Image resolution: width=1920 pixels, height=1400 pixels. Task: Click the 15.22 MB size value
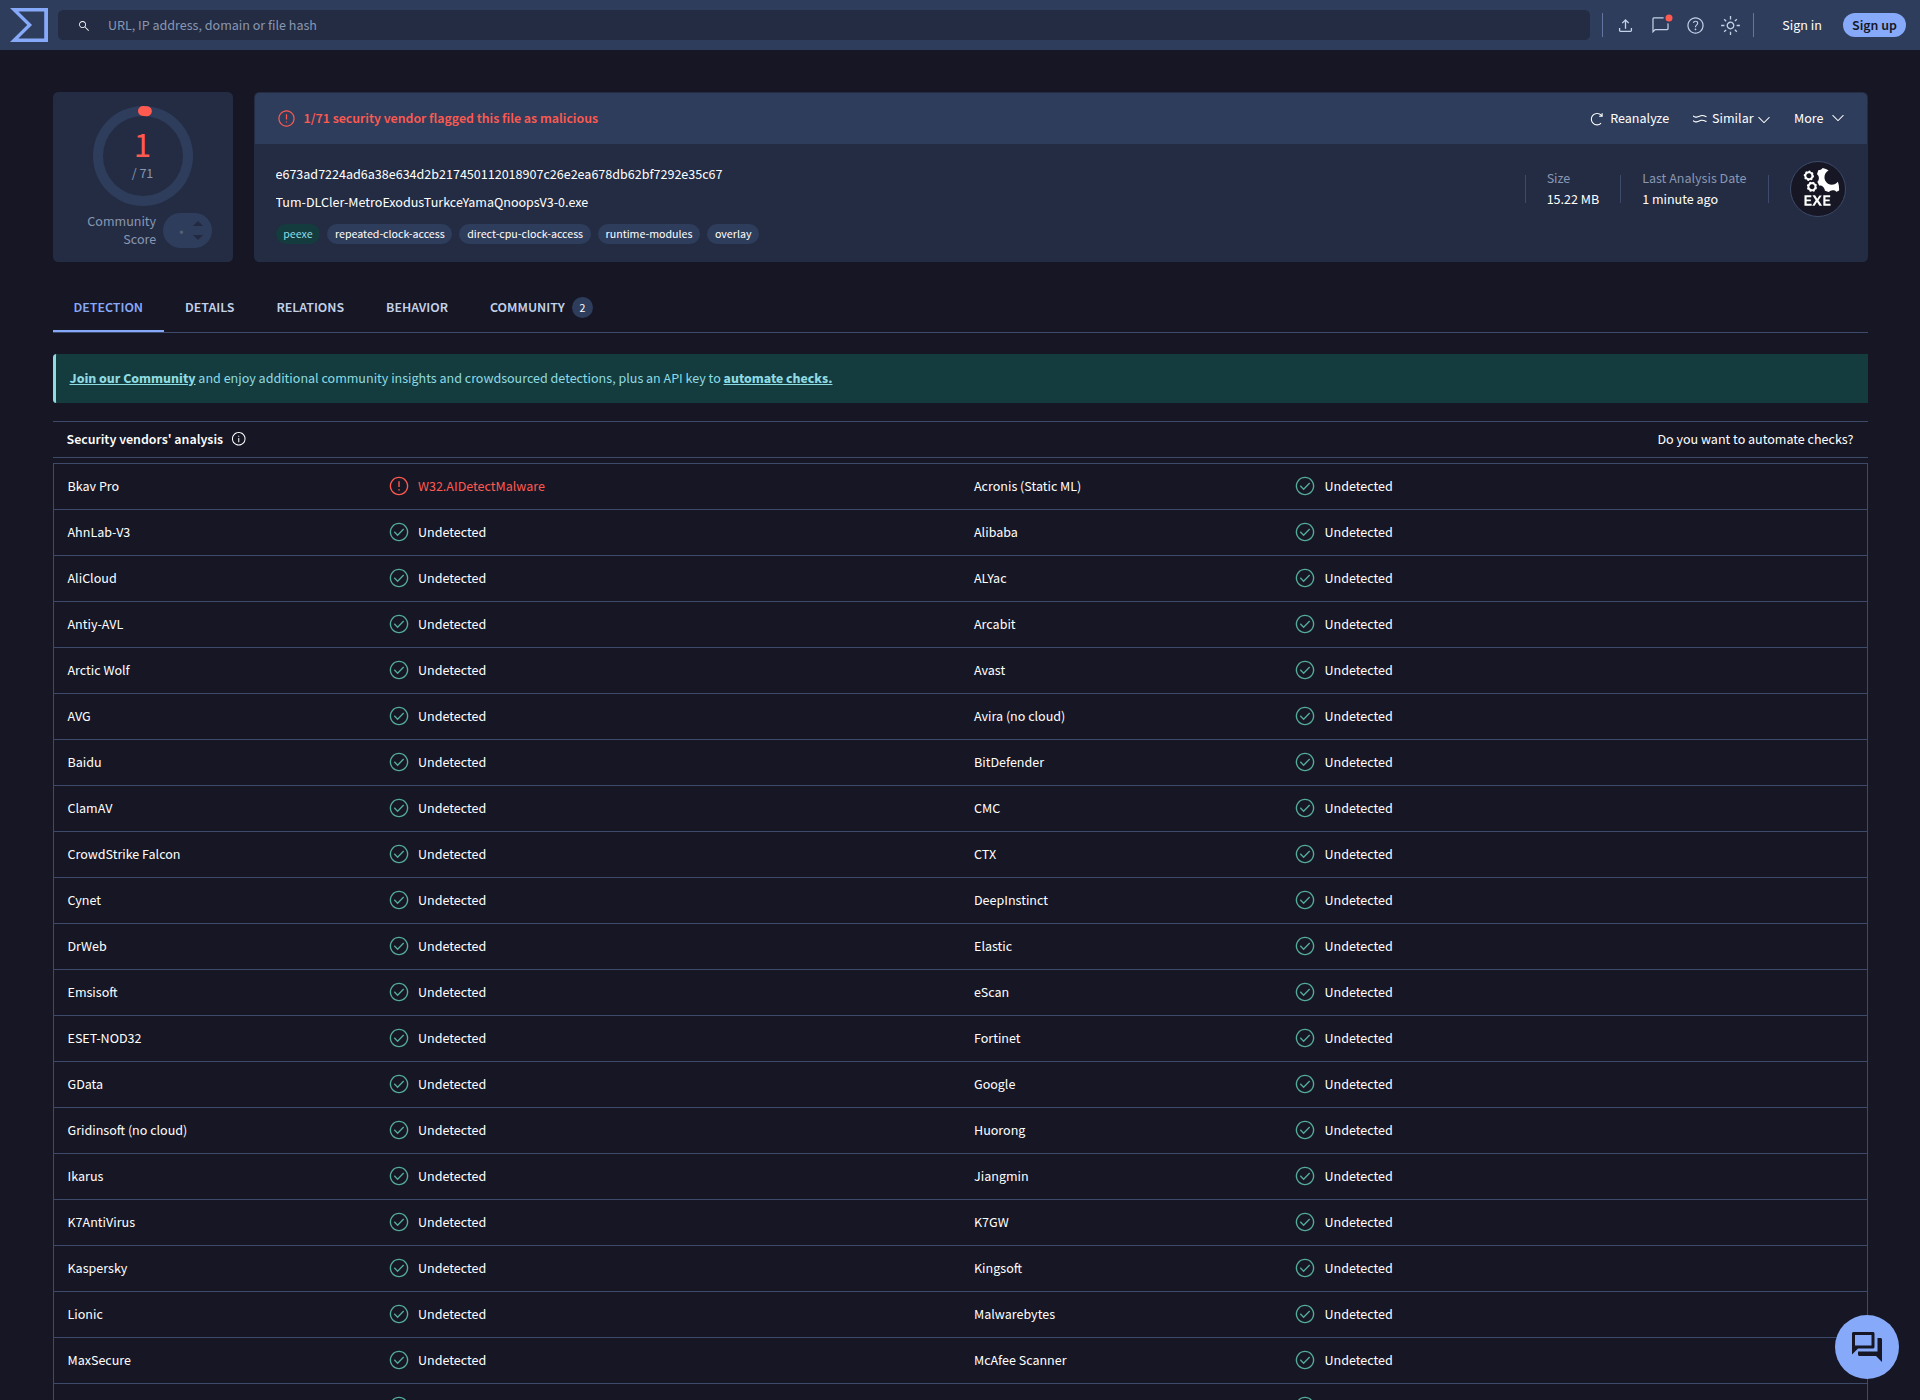pyautogui.click(x=1573, y=200)
